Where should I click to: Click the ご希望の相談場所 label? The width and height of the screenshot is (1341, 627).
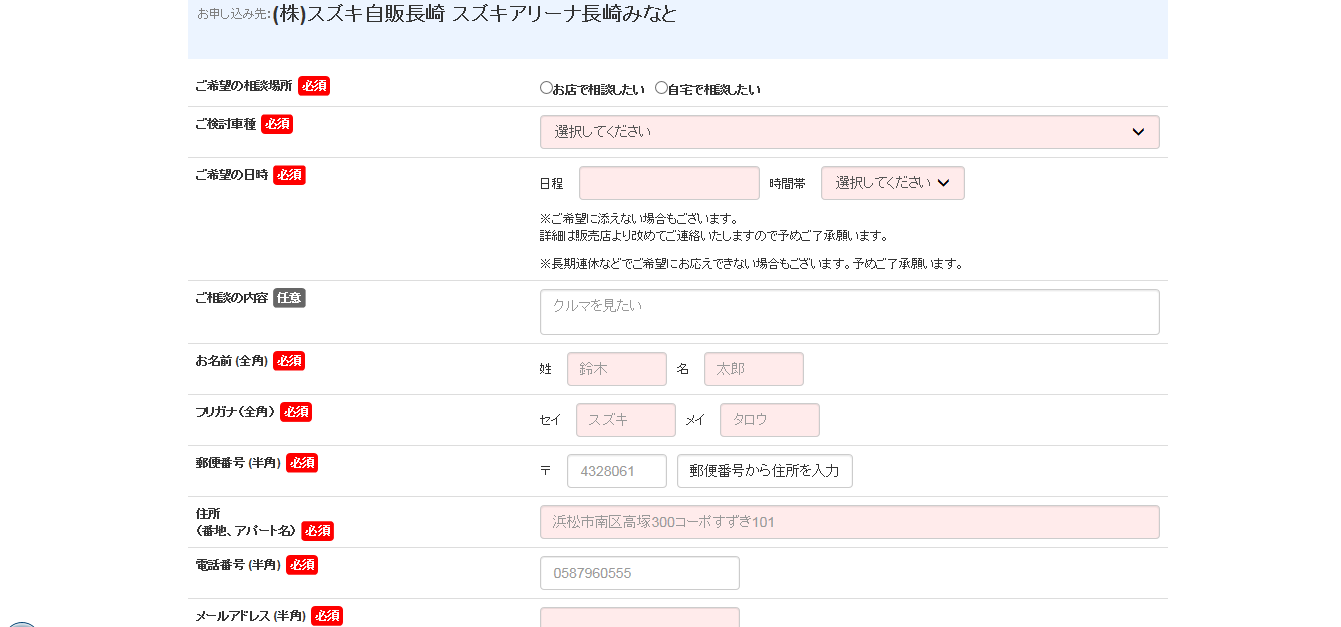point(244,86)
